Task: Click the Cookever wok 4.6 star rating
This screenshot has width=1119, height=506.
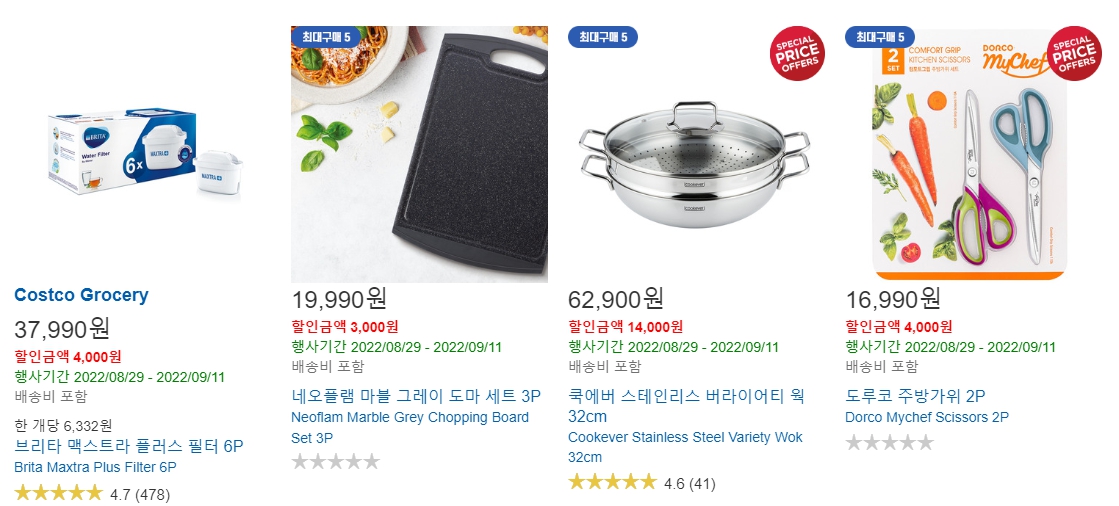Action: [x=642, y=483]
